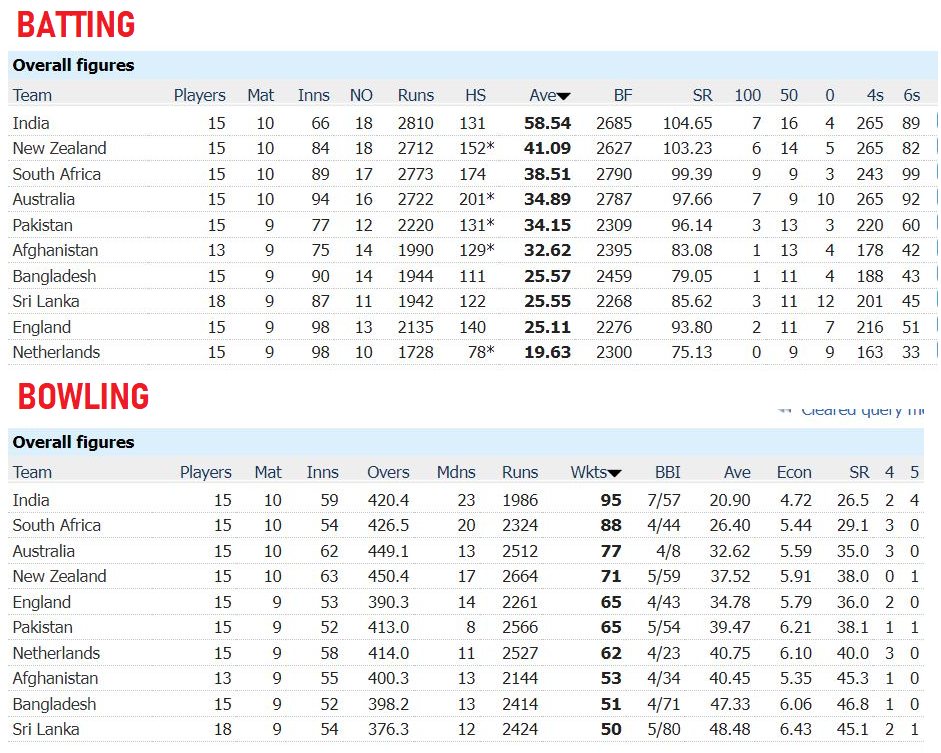Click the Overs column header in bowling
The image size is (941, 753).
pyautogui.click(x=388, y=473)
